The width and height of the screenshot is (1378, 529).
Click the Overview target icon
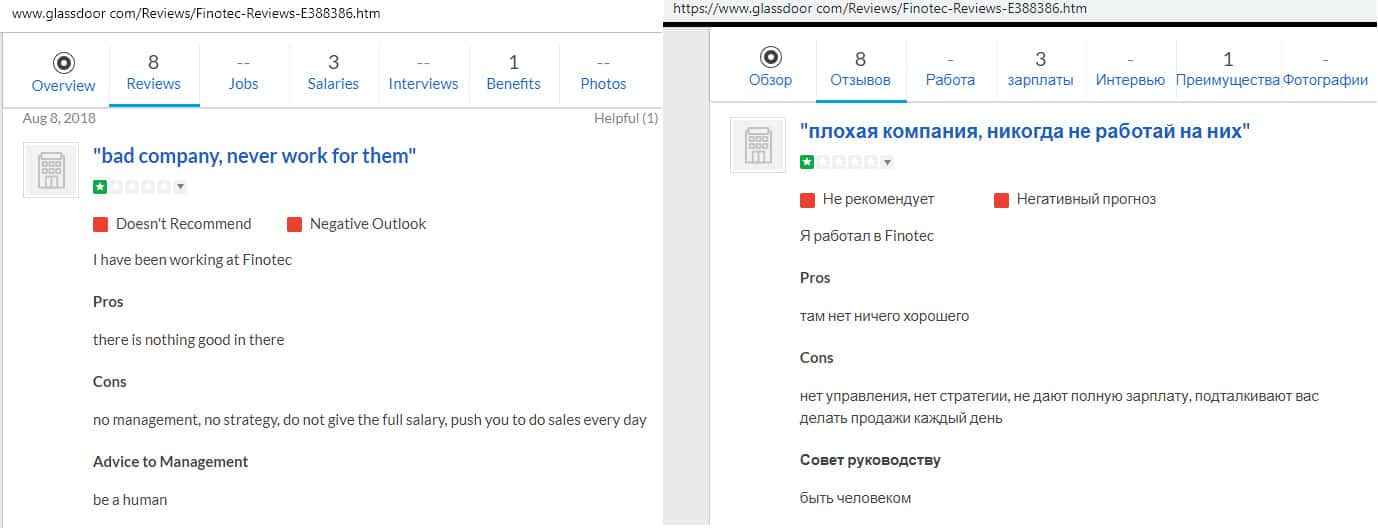coord(64,62)
